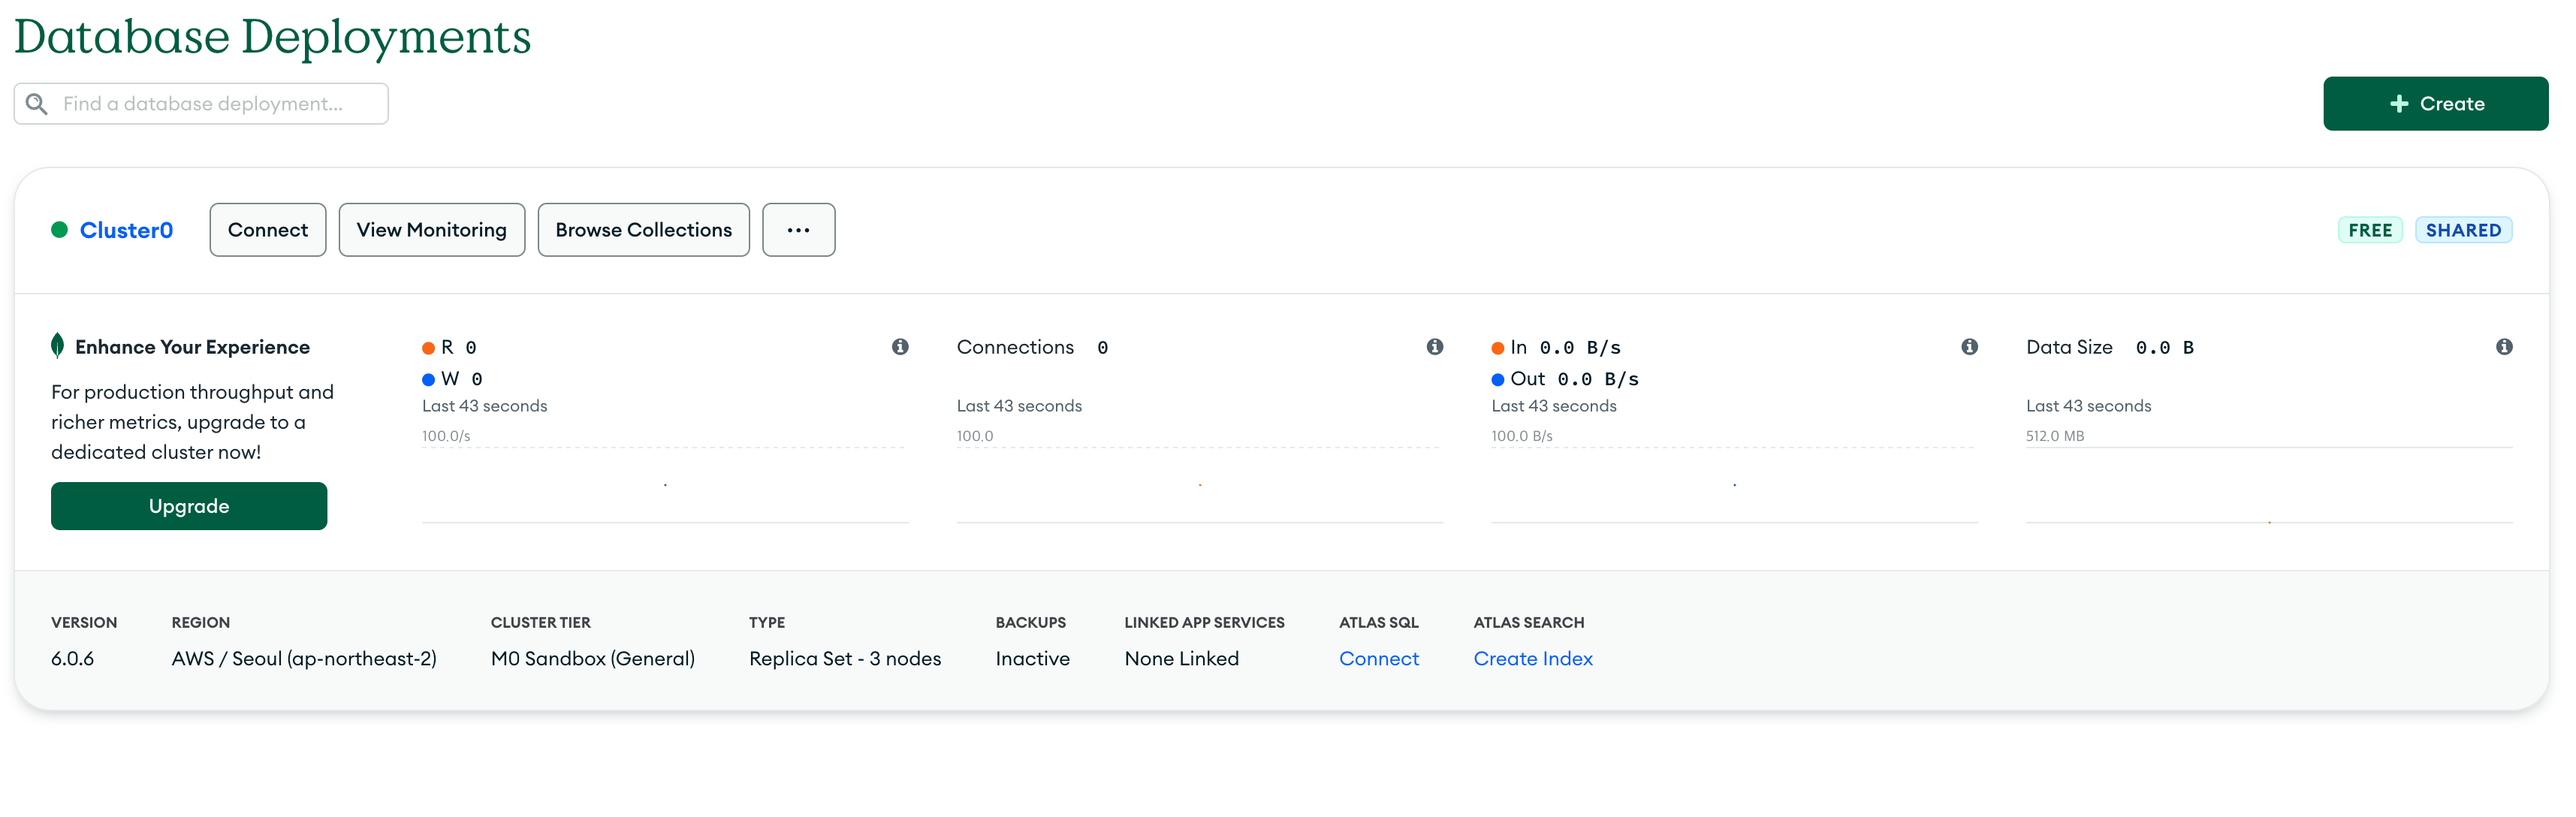Screen dimensions: 2576x817
Task: Open the three-dots cluster options menu
Action: [798, 230]
